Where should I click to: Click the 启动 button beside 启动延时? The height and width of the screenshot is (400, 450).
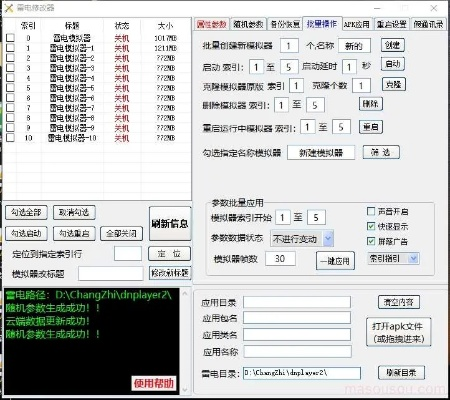pyautogui.click(x=393, y=64)
